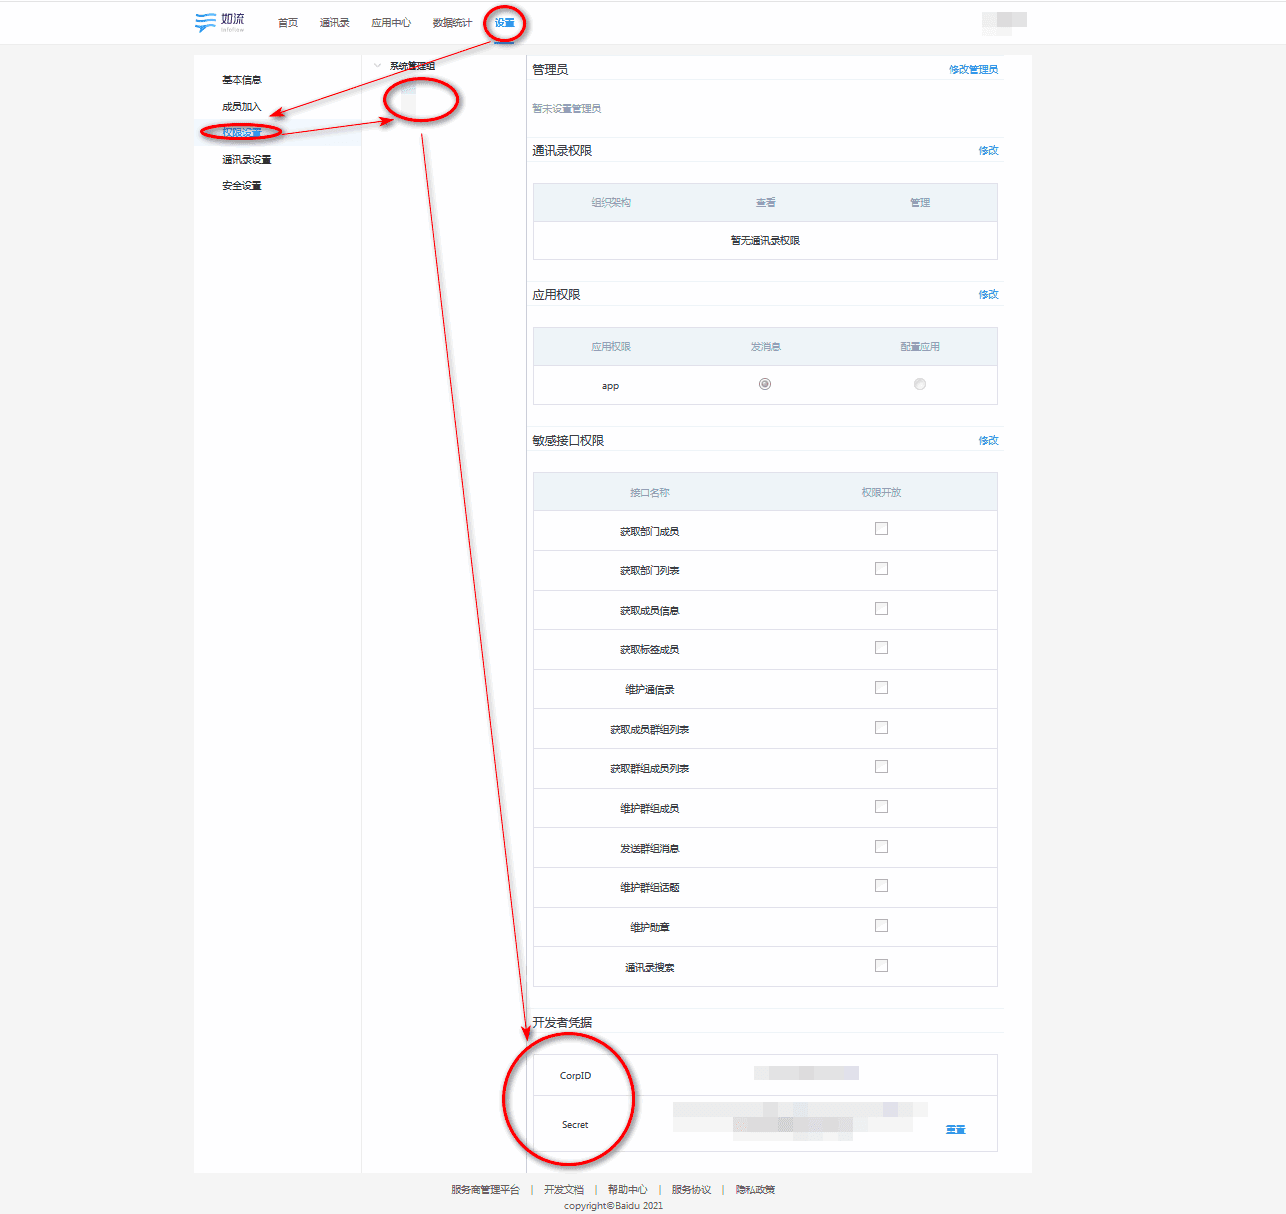Enable the 维护勋章 checkbox
The image size is (1286, 1214).
(x=881, y=926)
